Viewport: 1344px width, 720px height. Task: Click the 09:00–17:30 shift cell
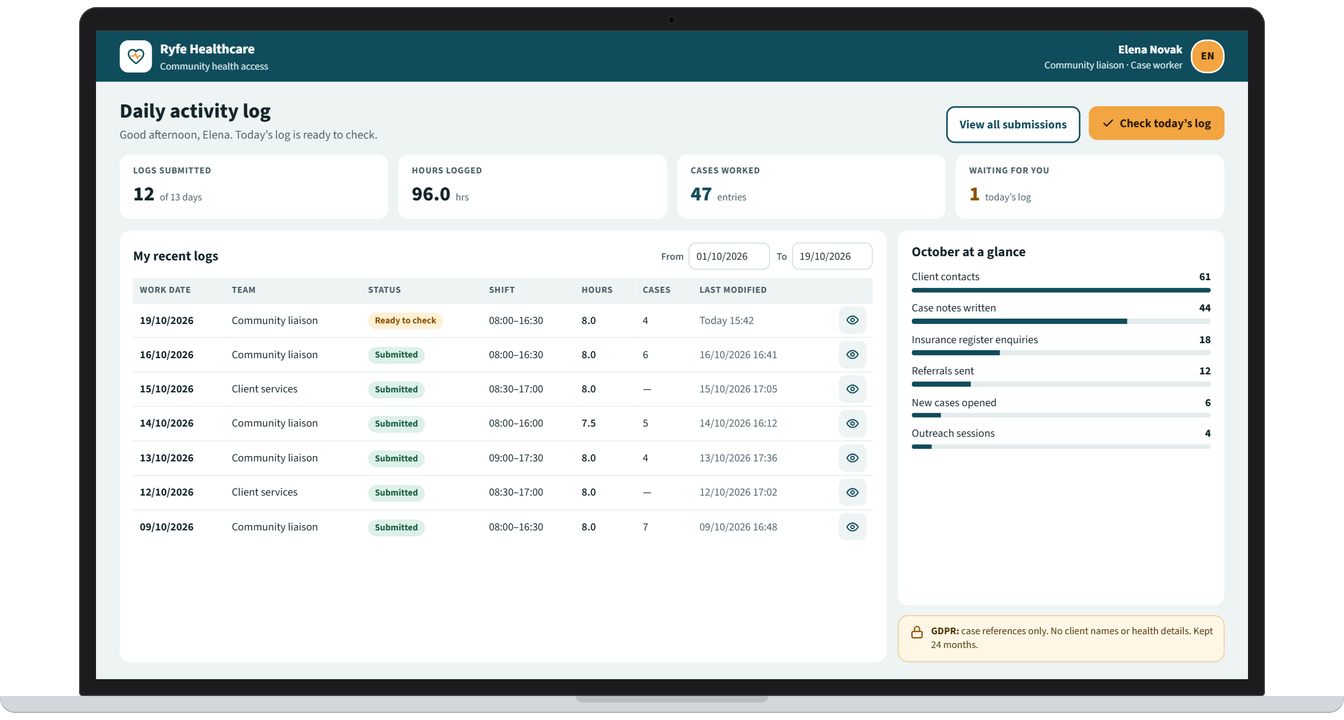516,458
